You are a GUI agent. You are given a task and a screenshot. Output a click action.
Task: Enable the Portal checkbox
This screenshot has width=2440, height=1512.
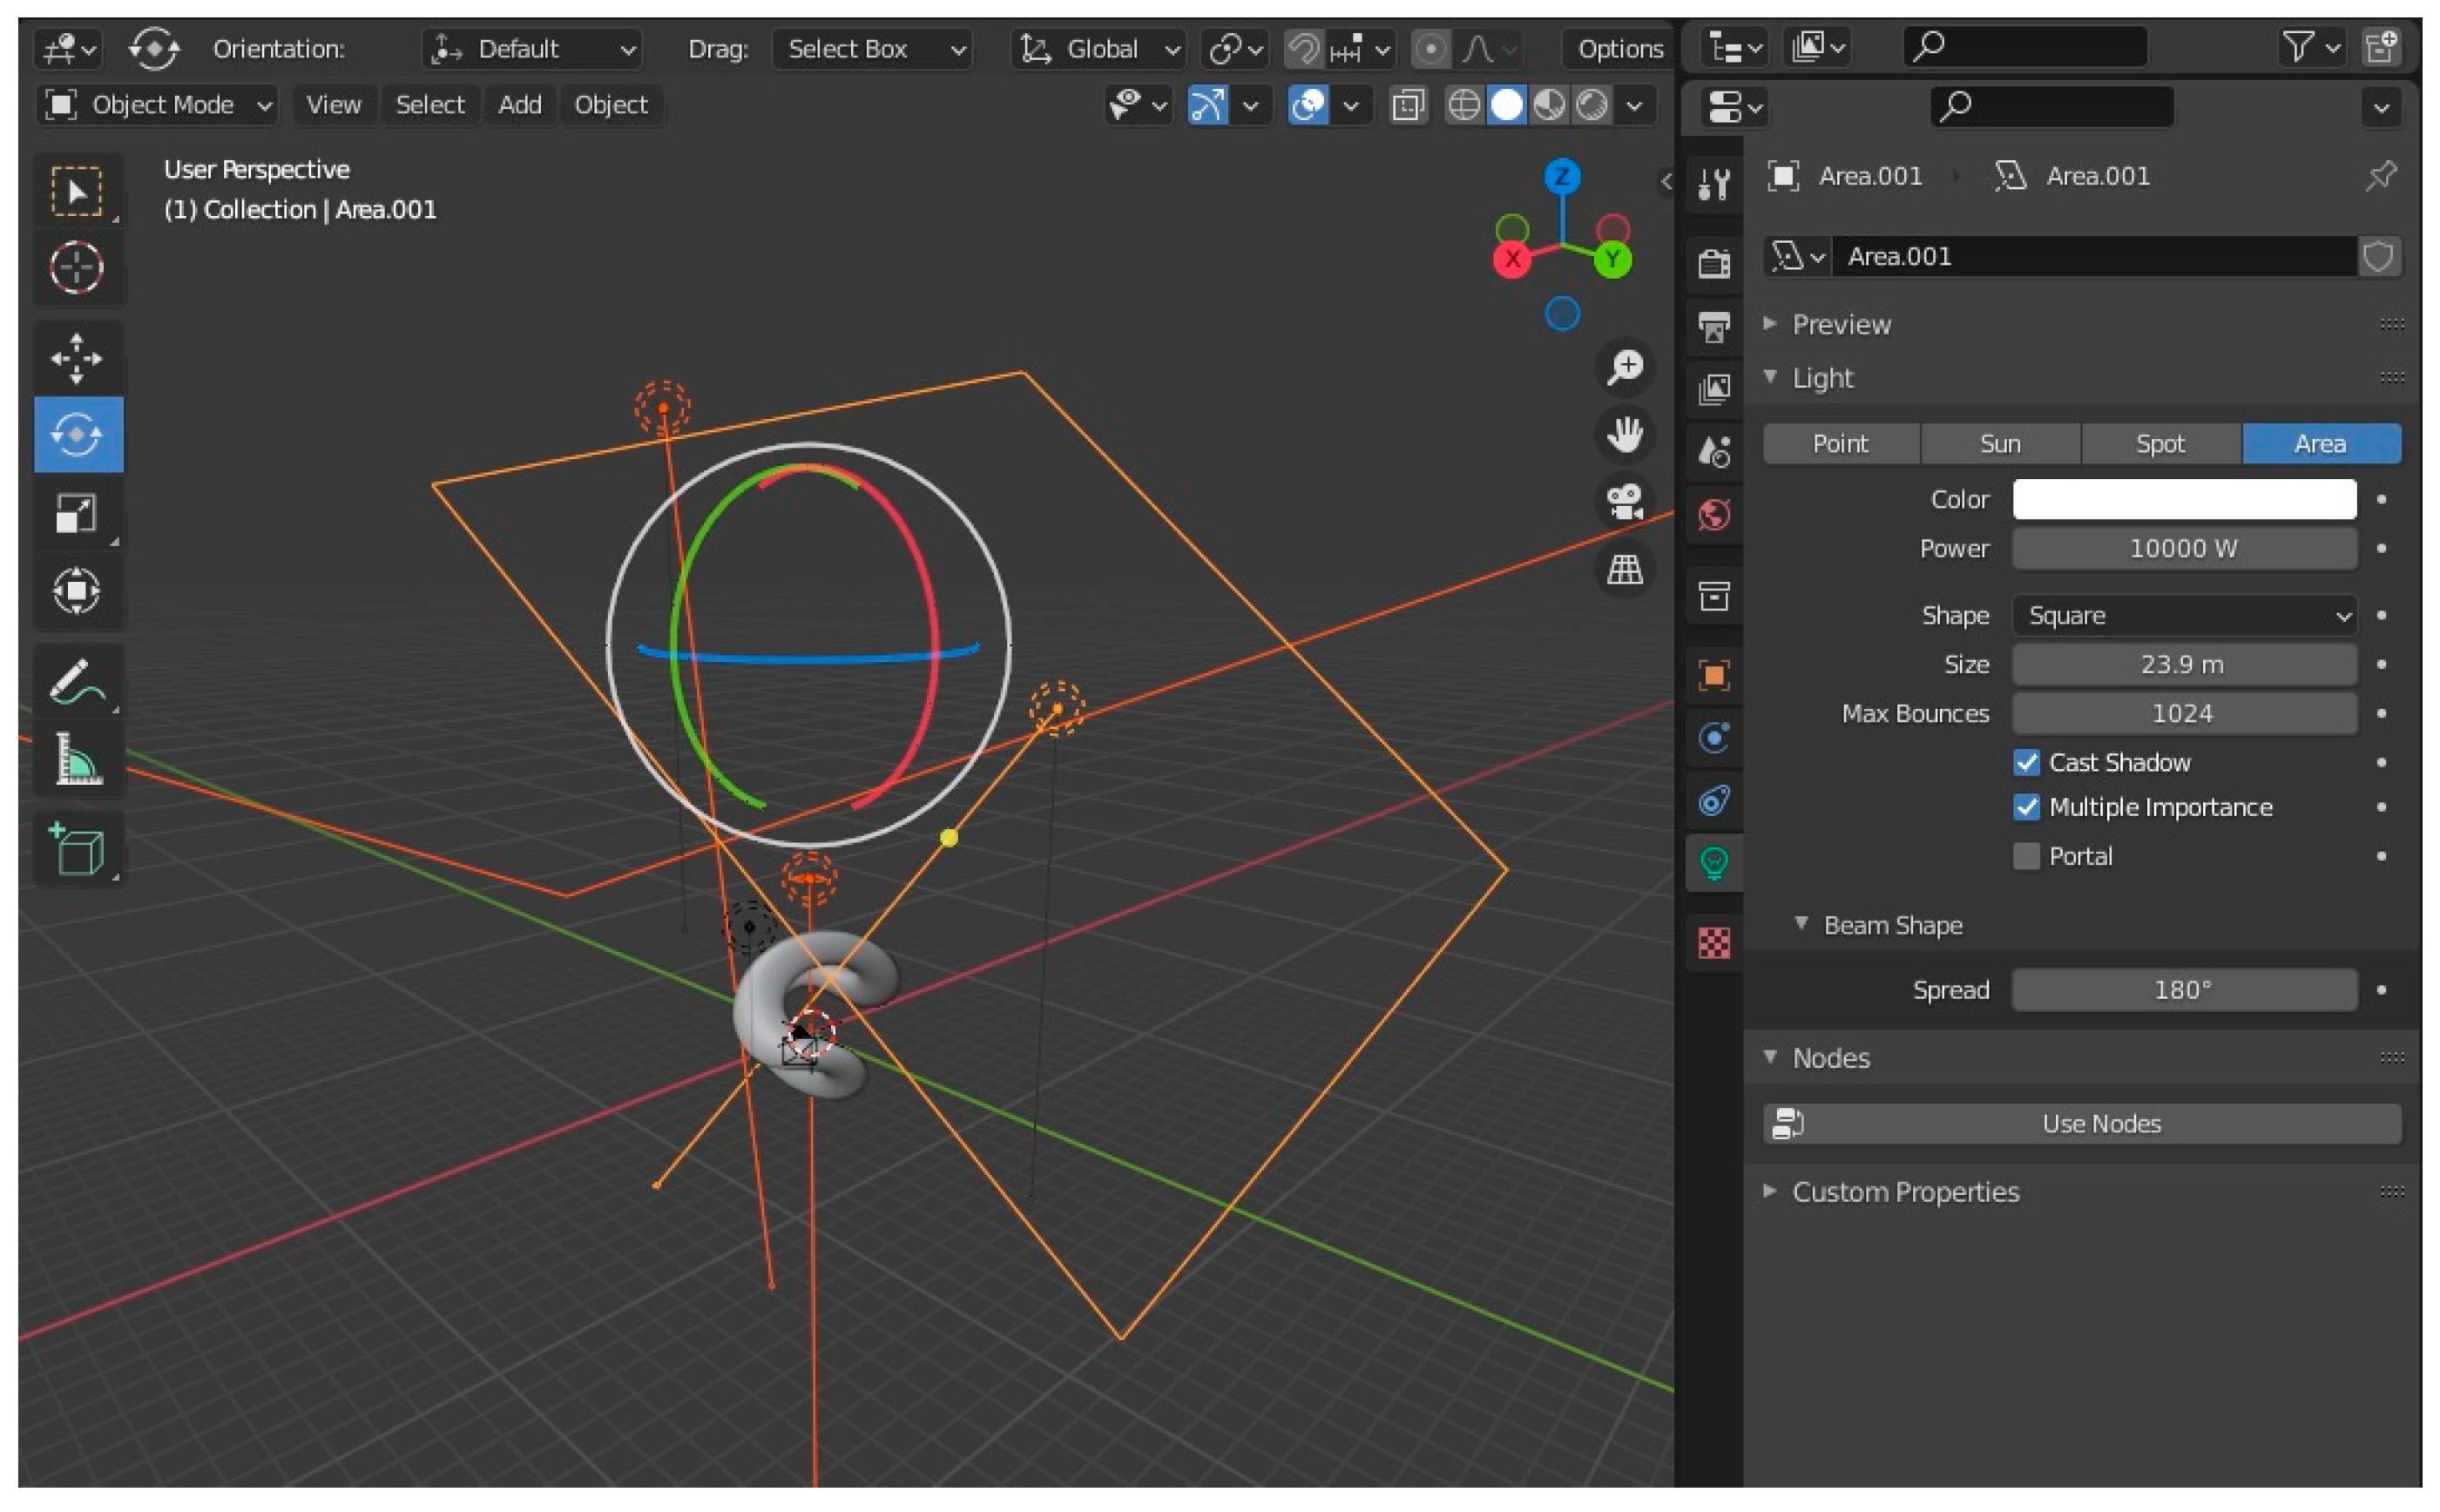[2026, 856]
